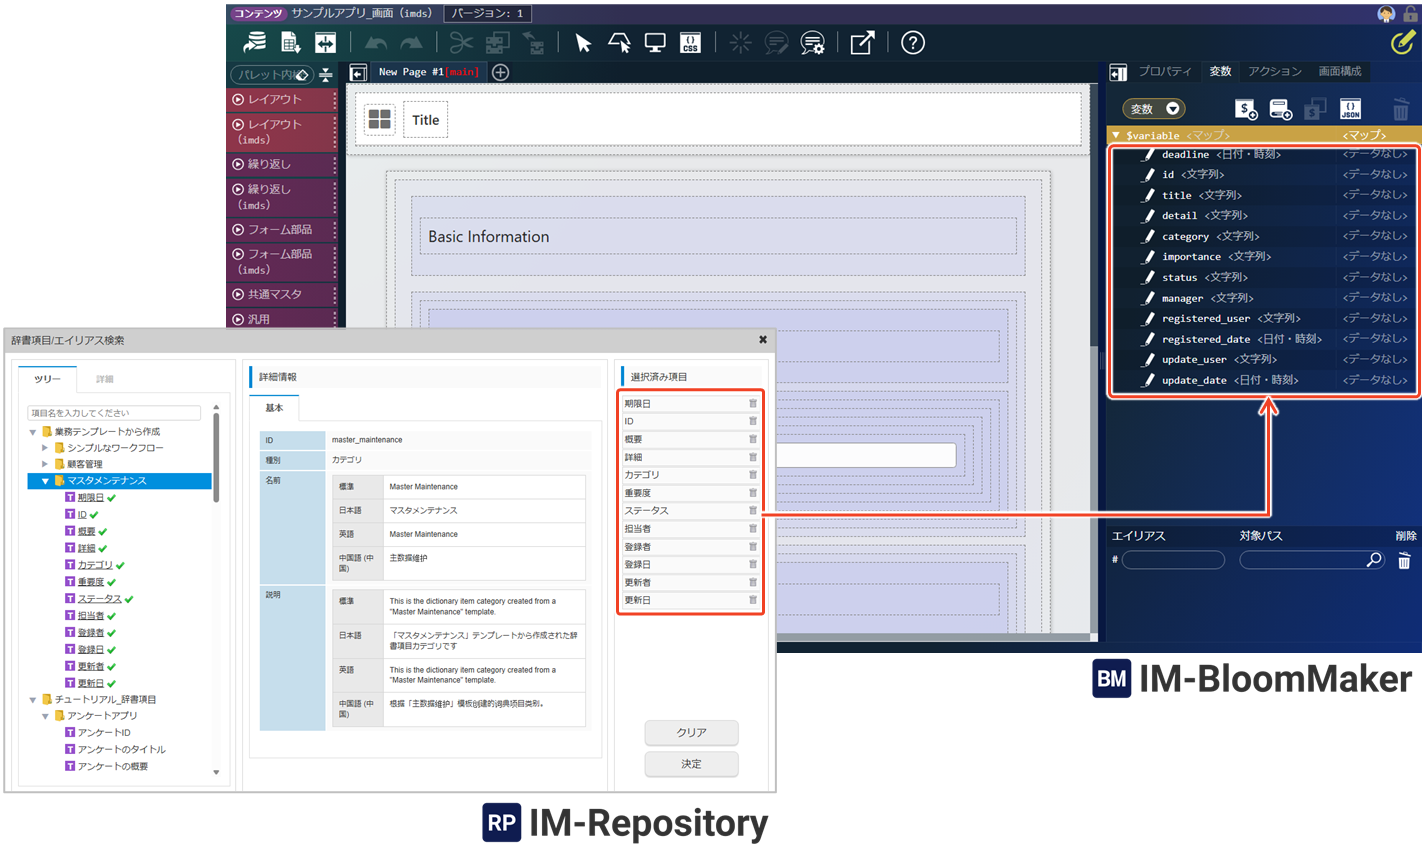Click the search magnifier in the 対象パス field

tap(1374, 560)
